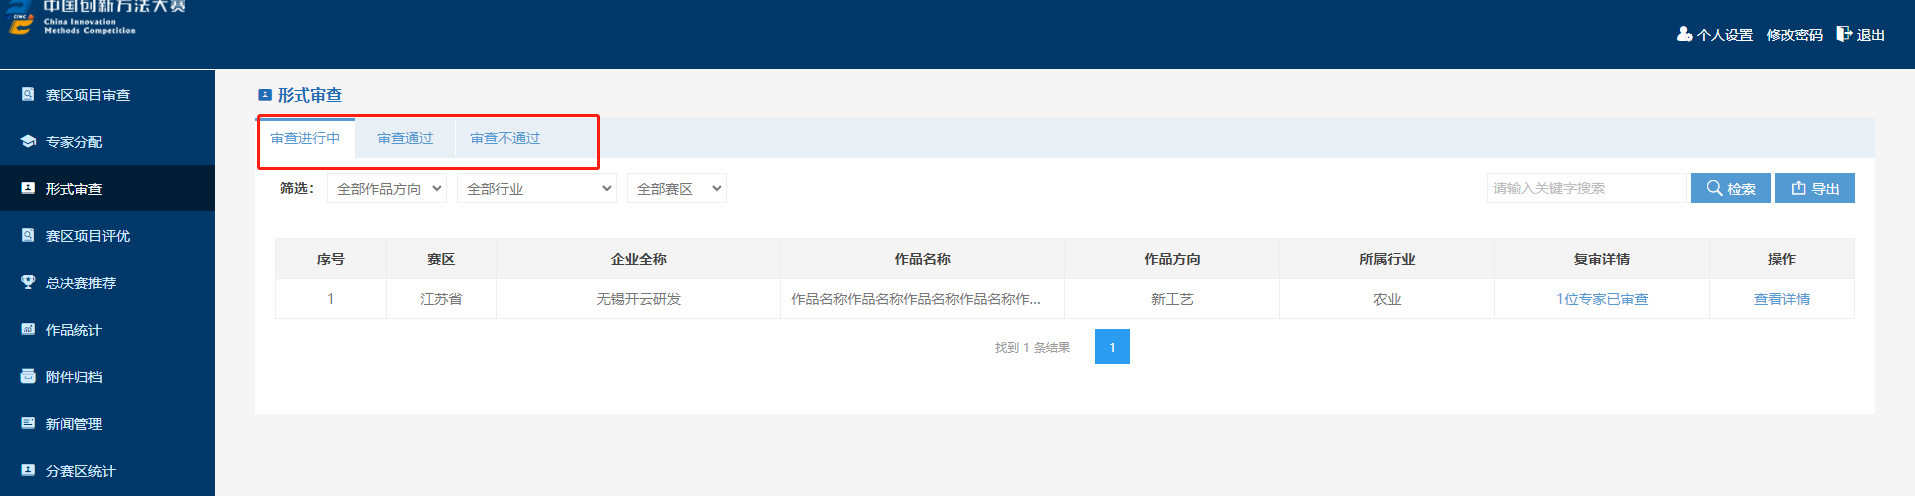
Task: Click 无锡开云研发 cell
Action: click(639, 299)
